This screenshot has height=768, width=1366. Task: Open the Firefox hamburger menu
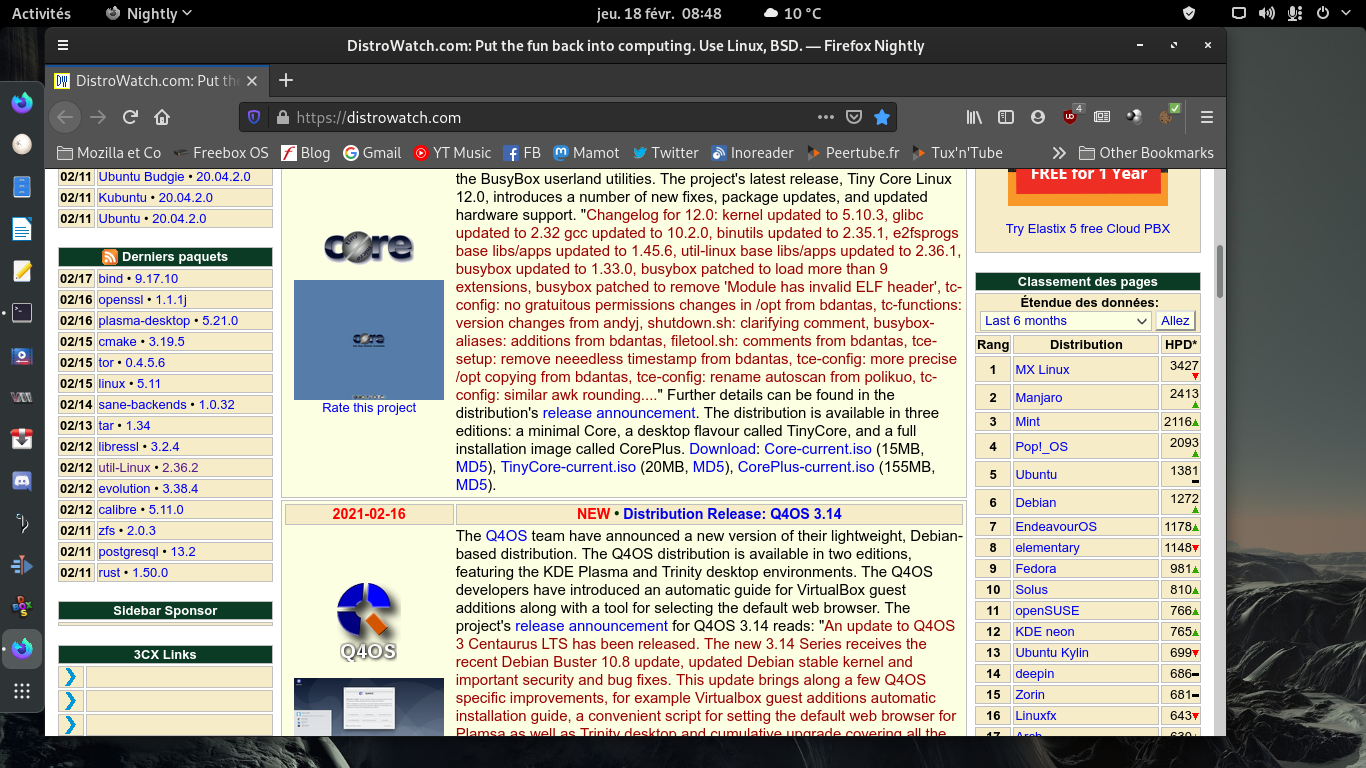pos(1206,117)
